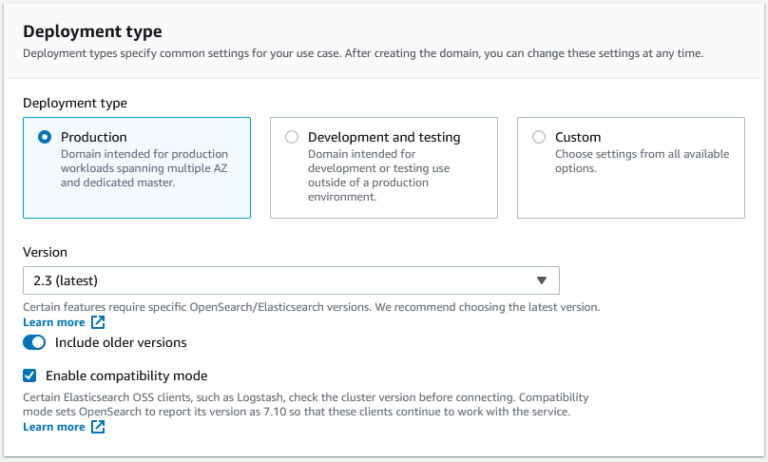Screen dimensions: 768x462
Task: Click the Deployment type section heading
Action: coord(92,32)
